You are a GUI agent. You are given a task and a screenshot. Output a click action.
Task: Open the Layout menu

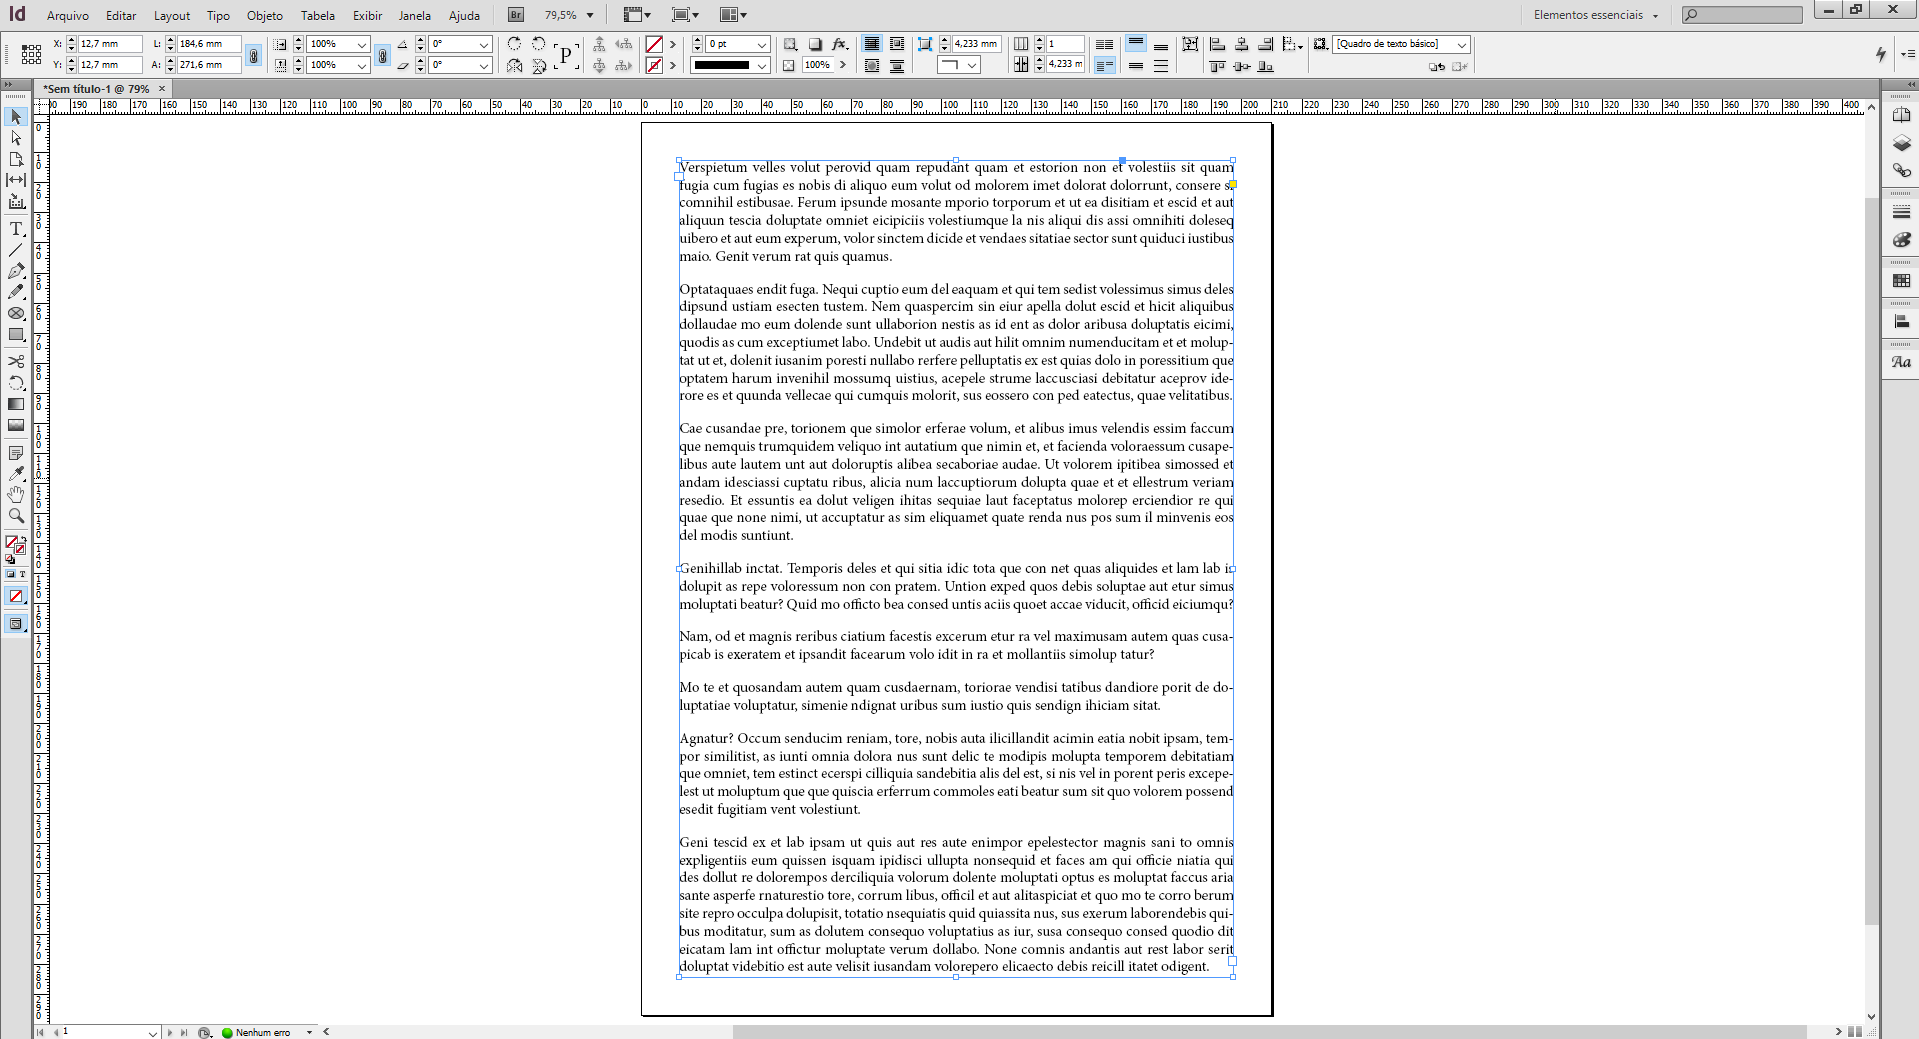click(172, 15)
